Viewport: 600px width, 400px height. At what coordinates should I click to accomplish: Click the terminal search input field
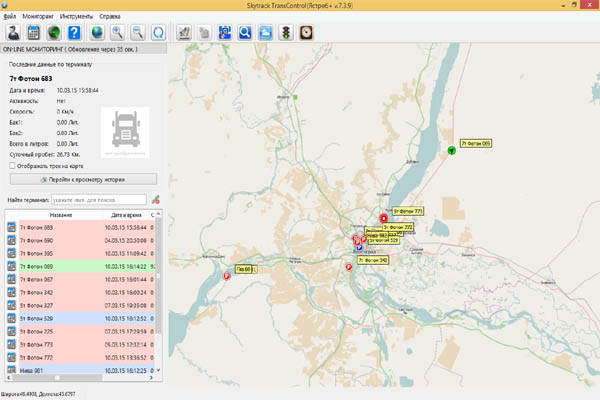click(97, 200)
